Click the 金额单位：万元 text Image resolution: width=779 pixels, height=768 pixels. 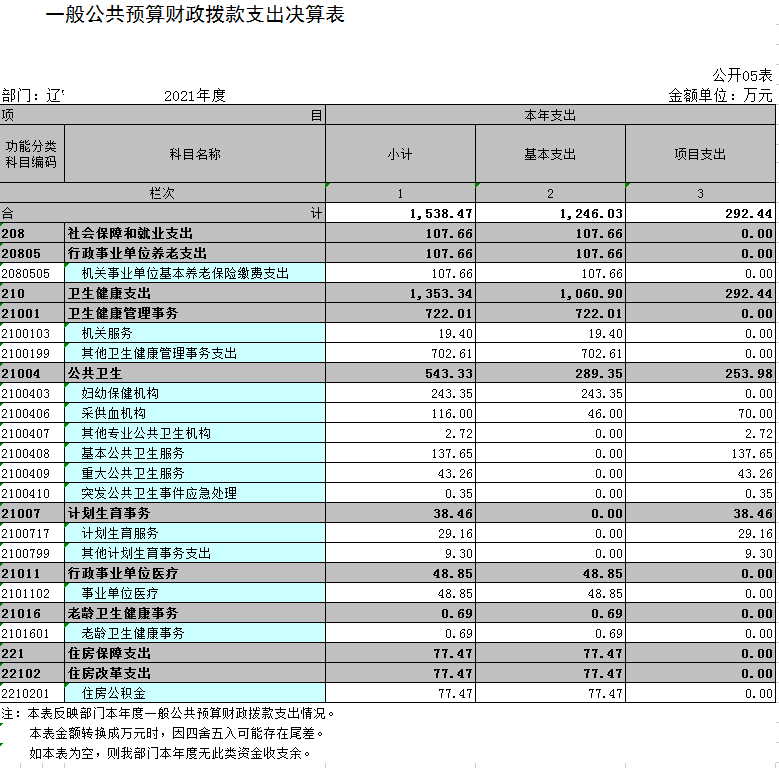(x=720, y=95)
